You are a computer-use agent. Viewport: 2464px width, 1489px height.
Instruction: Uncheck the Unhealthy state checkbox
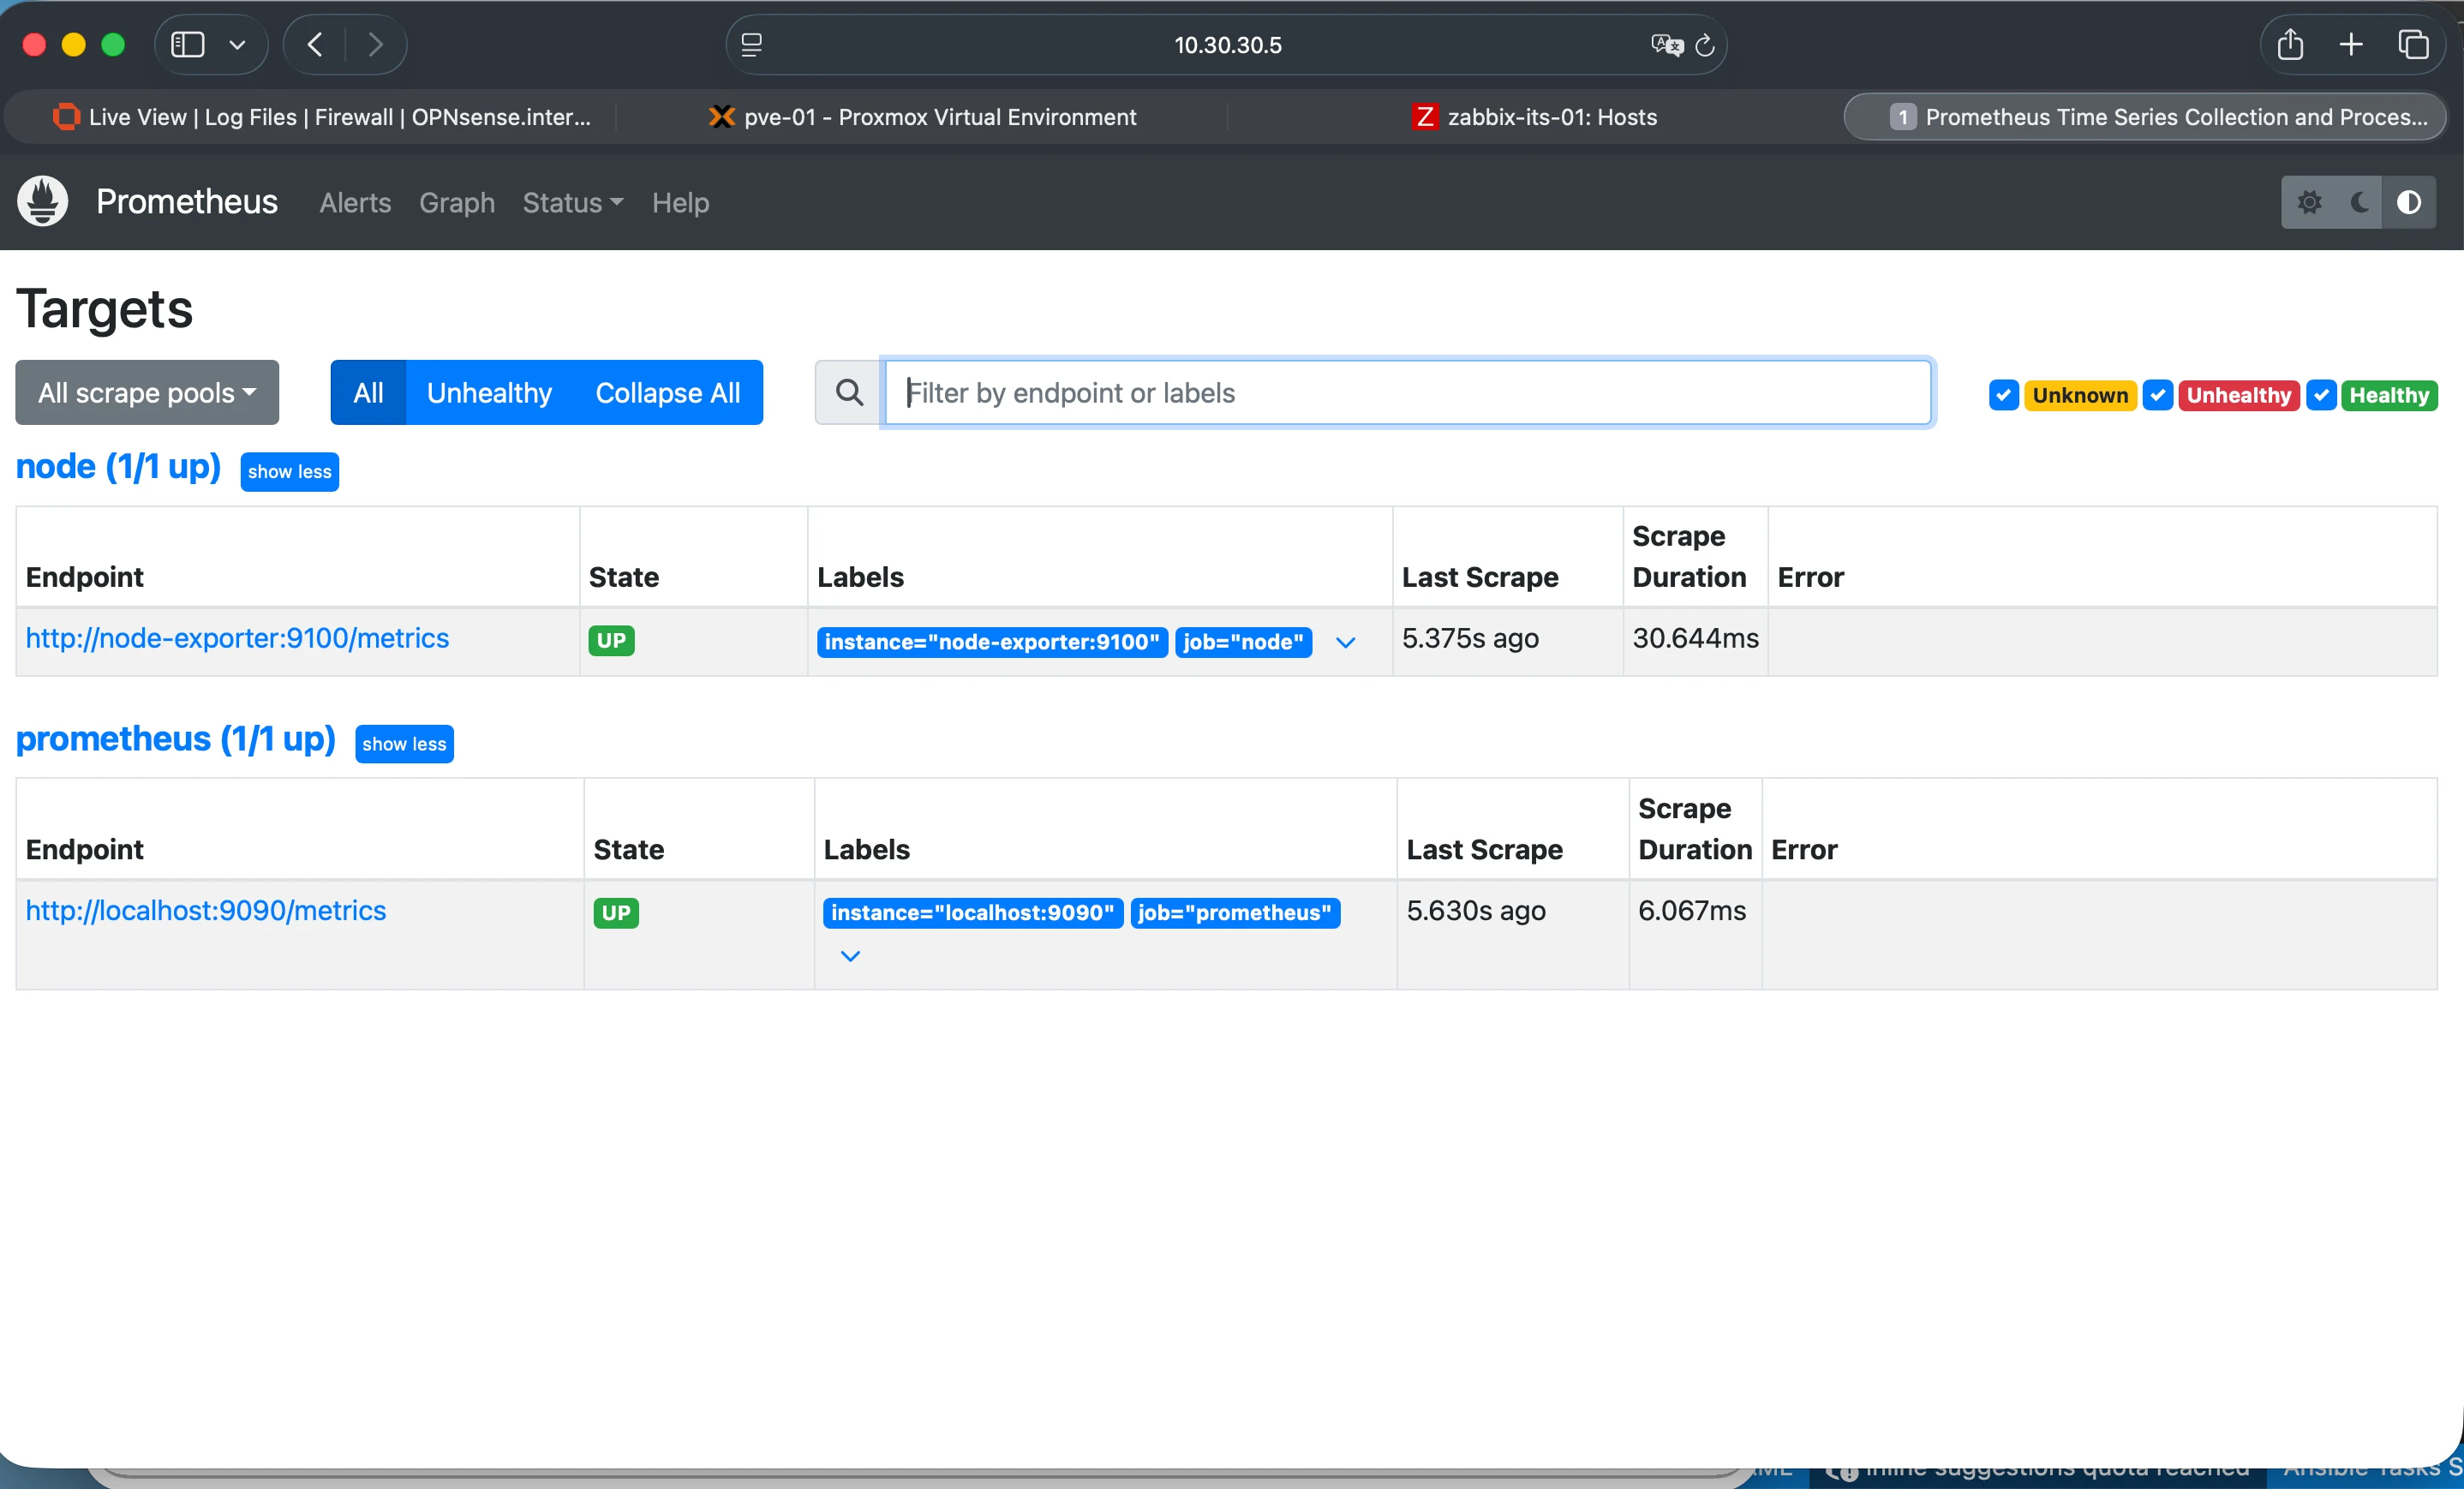click(2157, 395)
